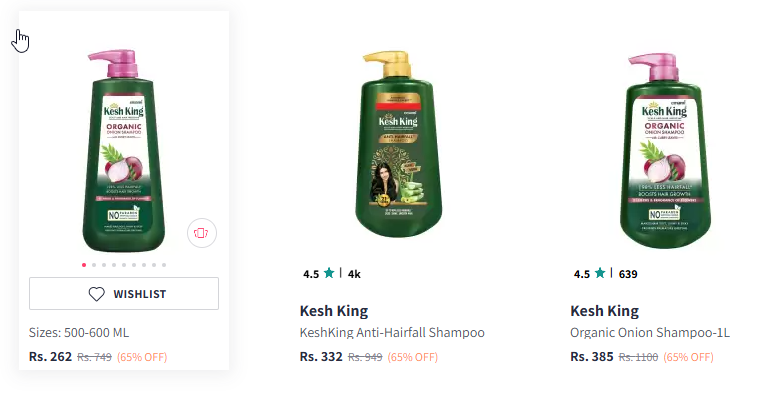Image resolution: width=757 pixels, height=399 pixels.
Task: Click the star icon beside 639 ratings
Action: pos(600,273)
